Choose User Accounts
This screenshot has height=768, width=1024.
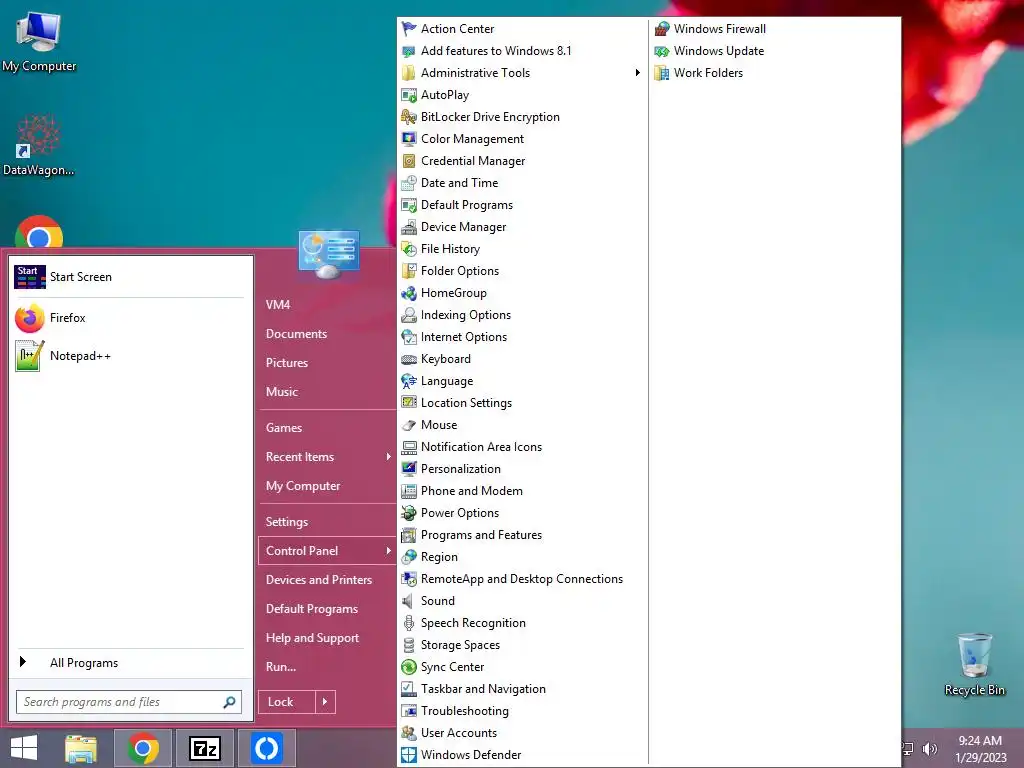click(x=459, y=733)
